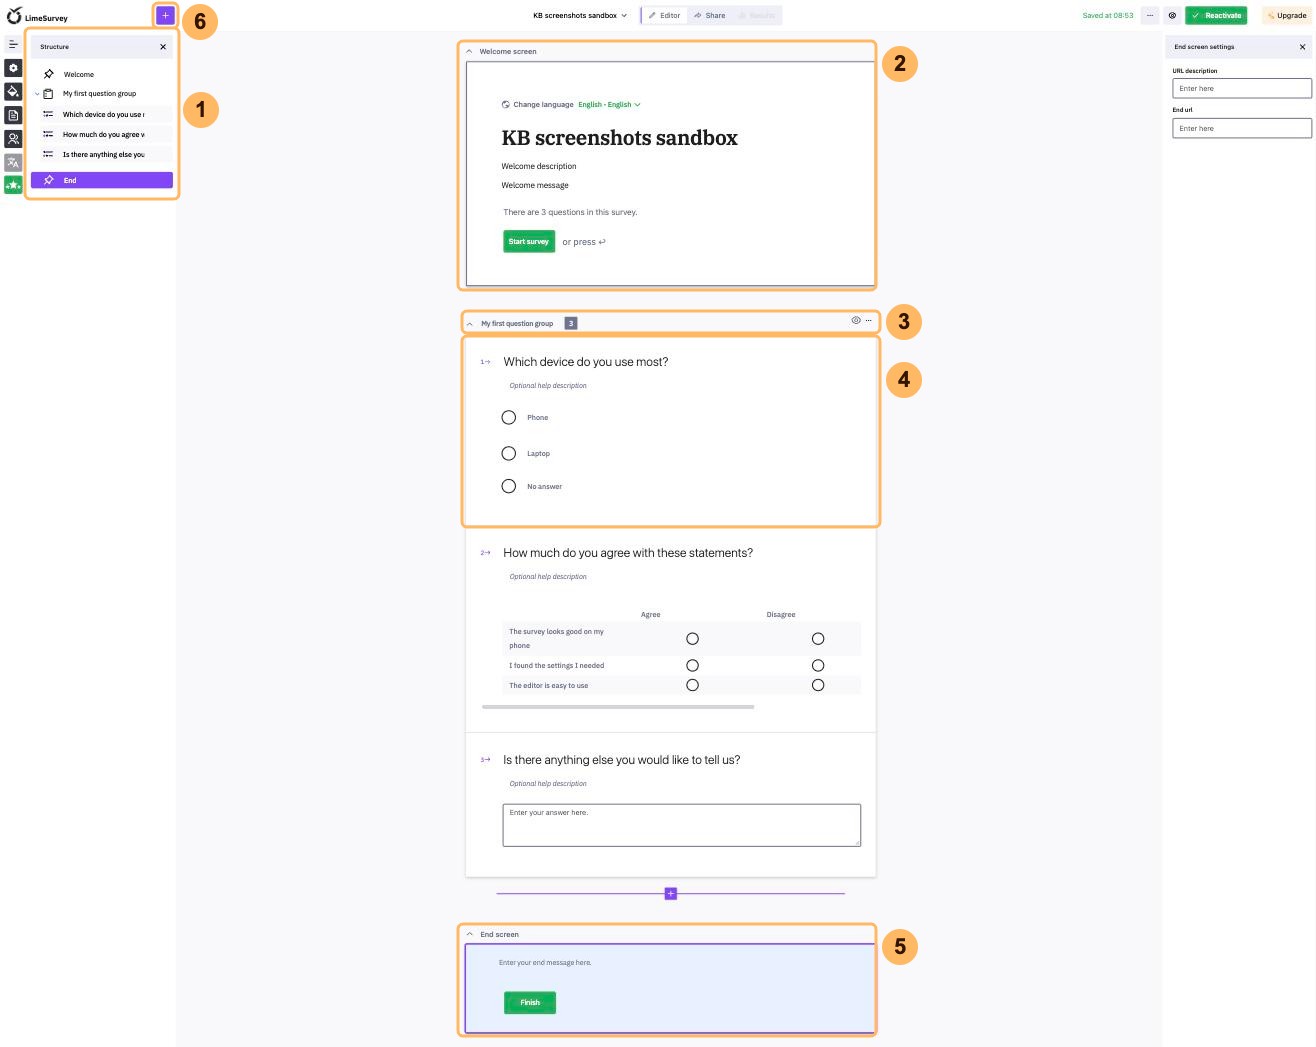The height and width of the screenshot is (1047, 1316).
Task: Open the translation icon in left sidebar
Action: click(x=13, y=162)
